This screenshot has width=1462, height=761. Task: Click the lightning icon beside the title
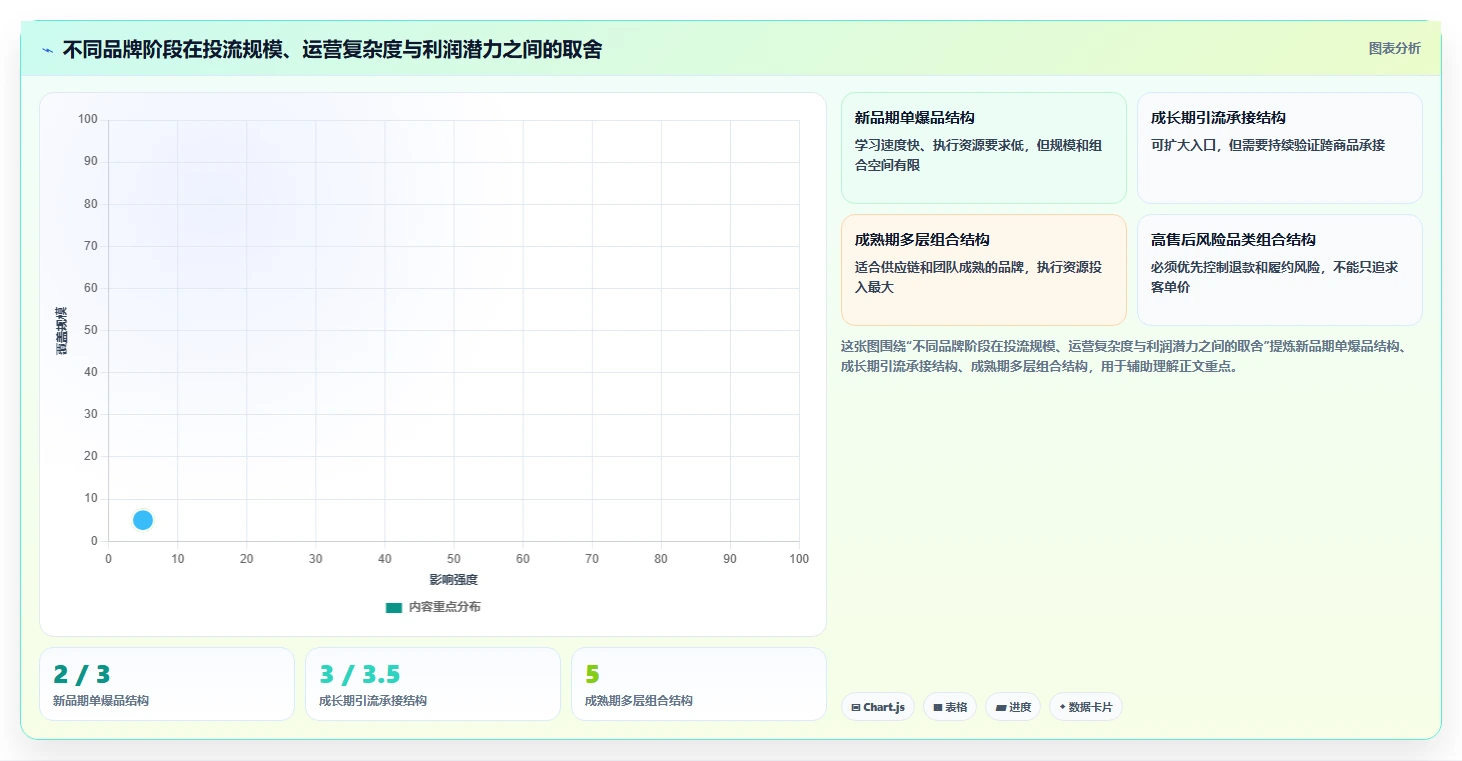(48, 50)
